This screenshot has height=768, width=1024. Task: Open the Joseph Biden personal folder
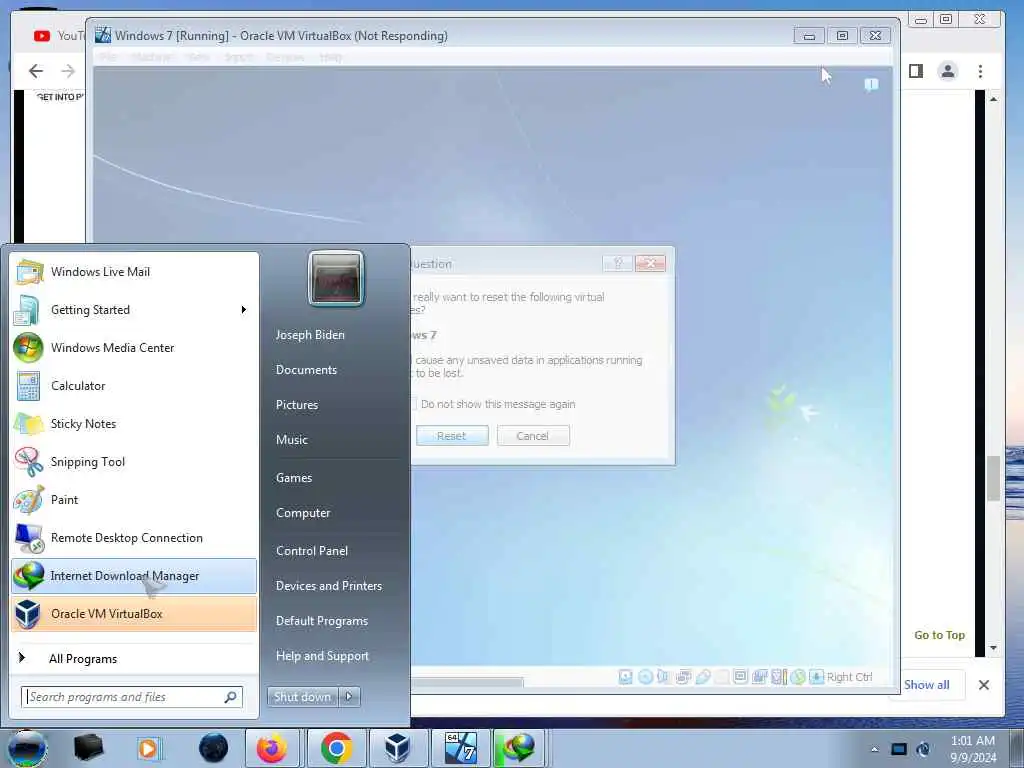point(310,334)
